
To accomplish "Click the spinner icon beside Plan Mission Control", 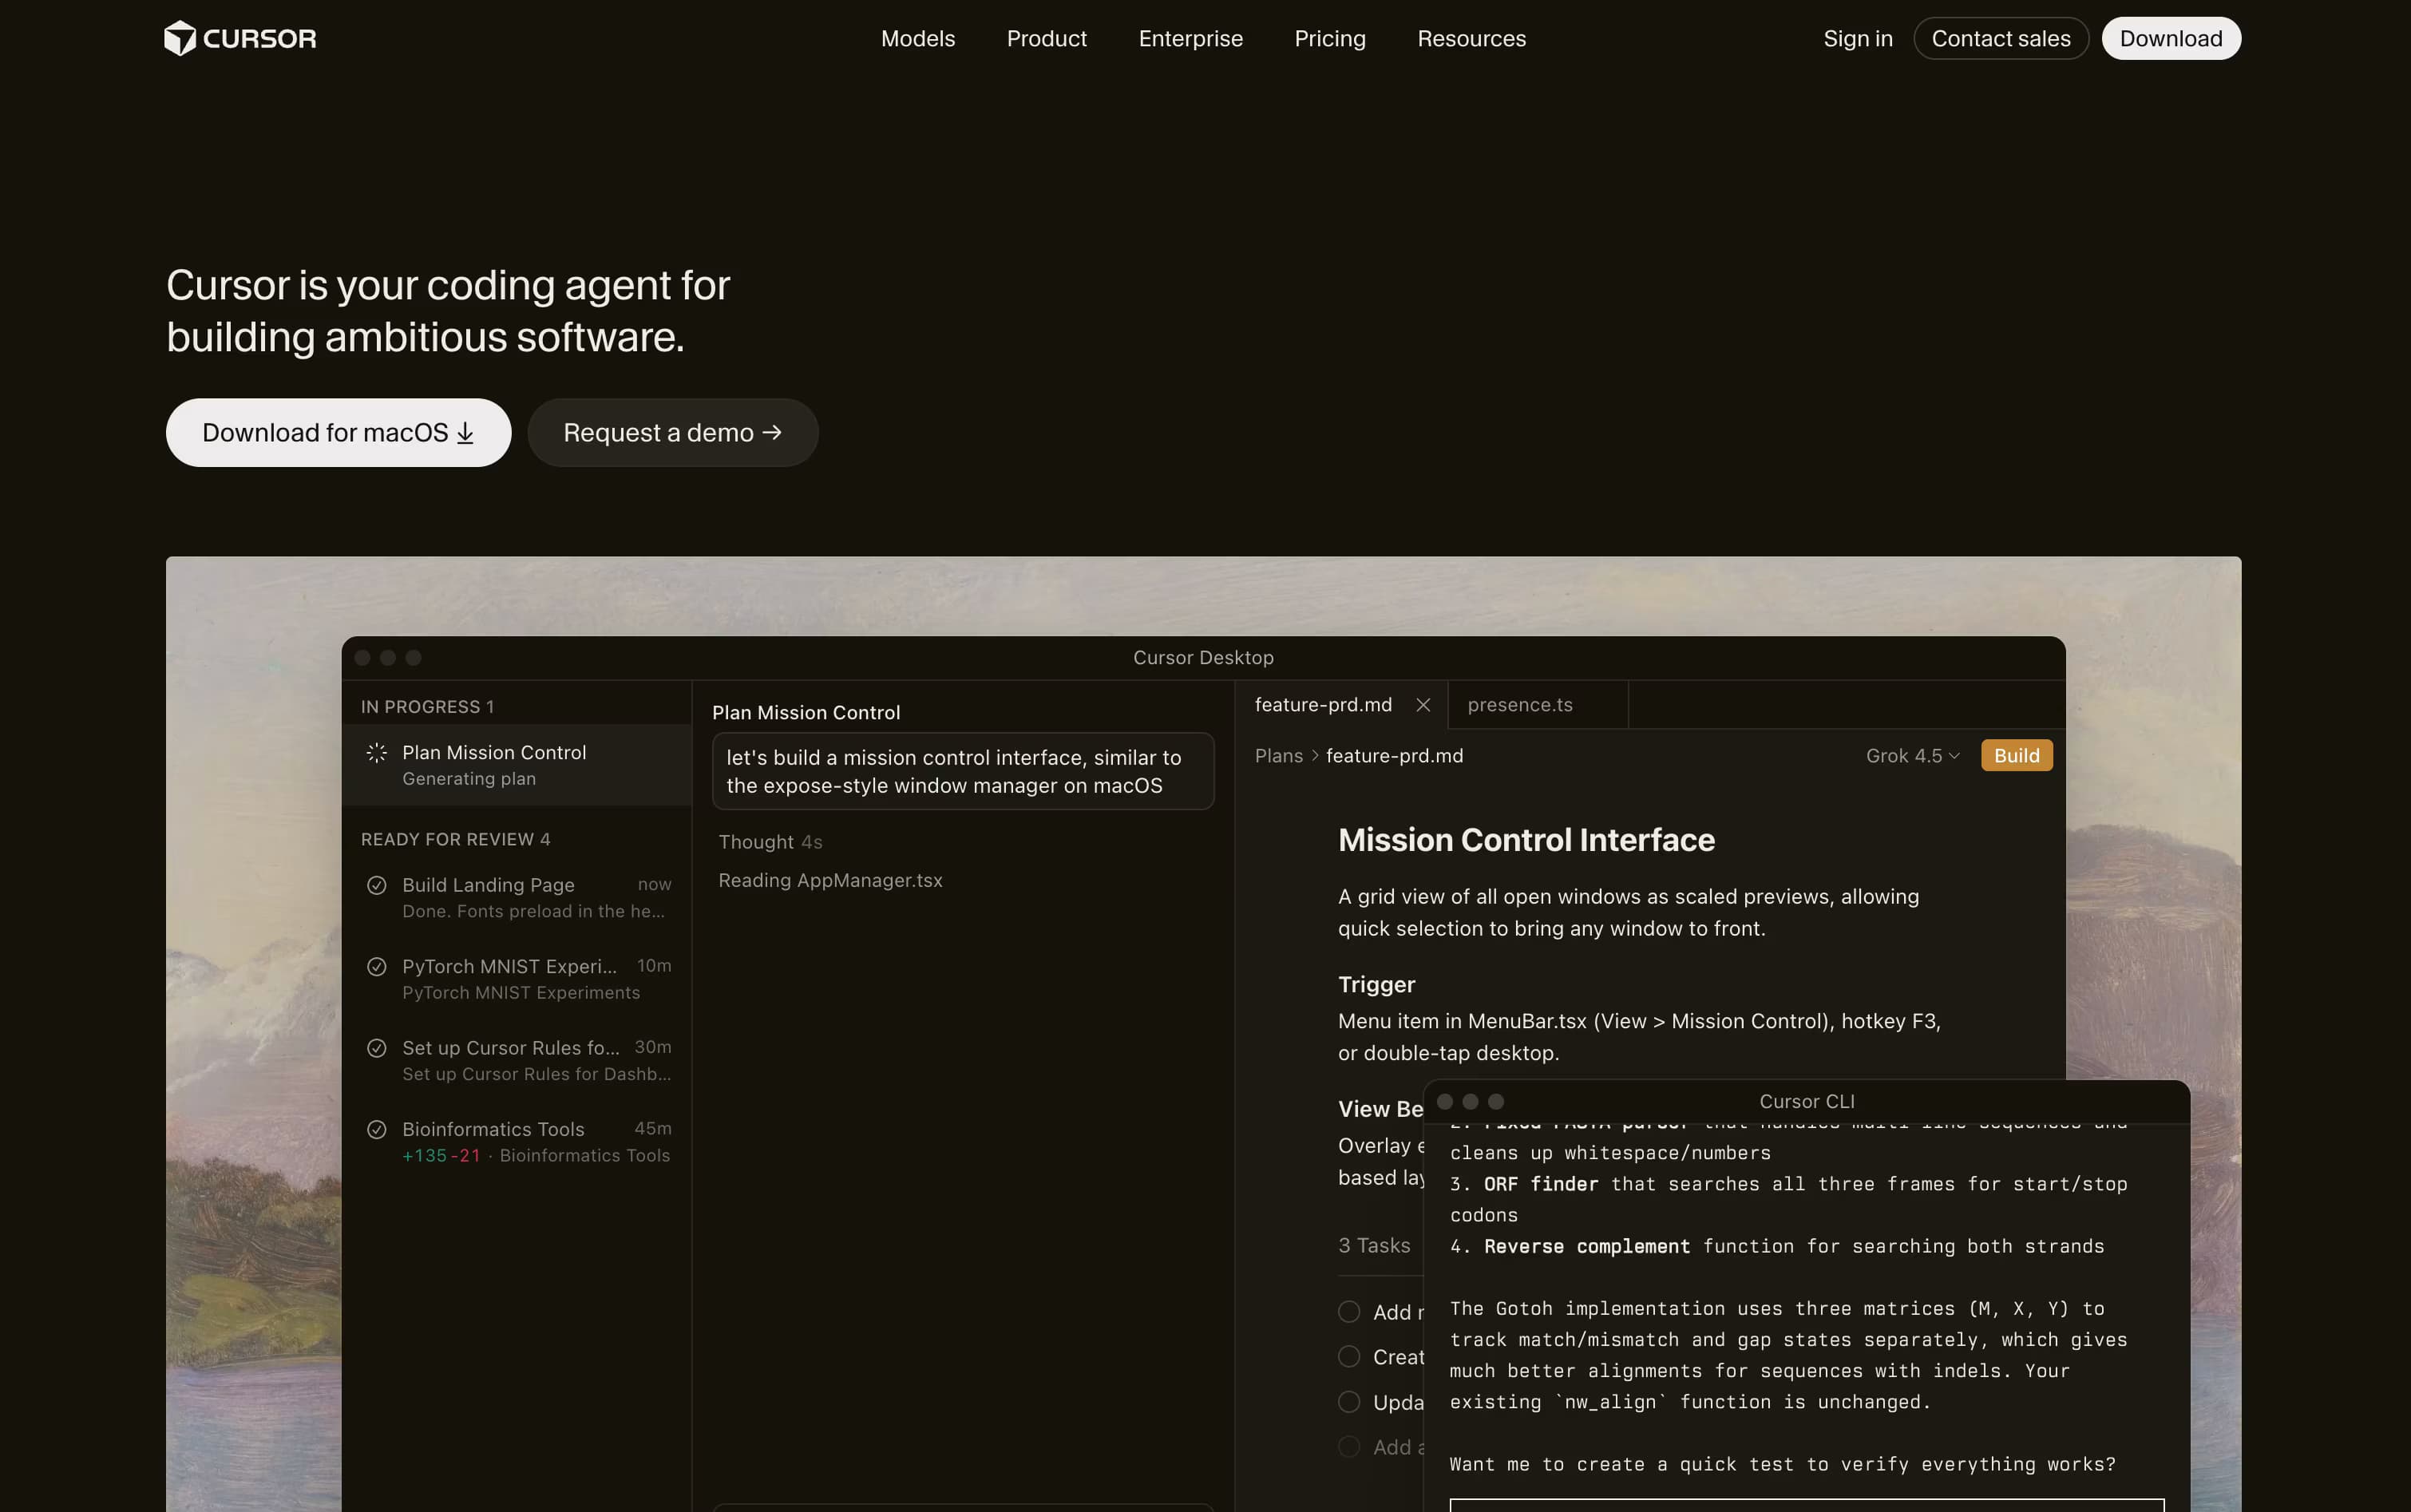I will 376,753.
